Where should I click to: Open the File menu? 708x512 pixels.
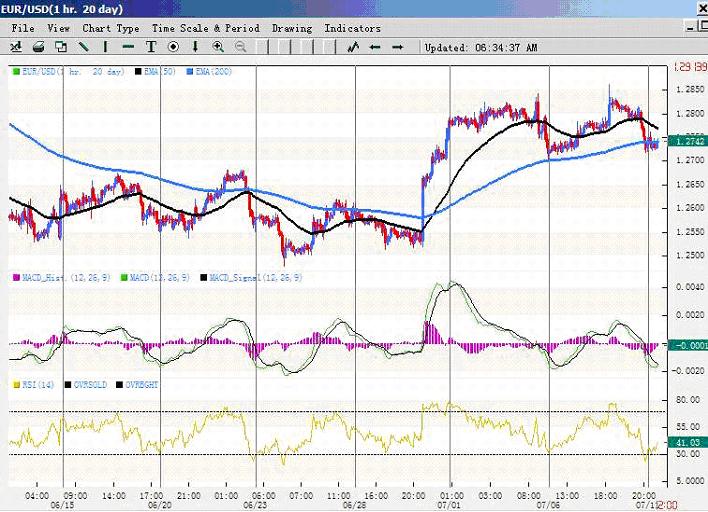coord(22,28)
